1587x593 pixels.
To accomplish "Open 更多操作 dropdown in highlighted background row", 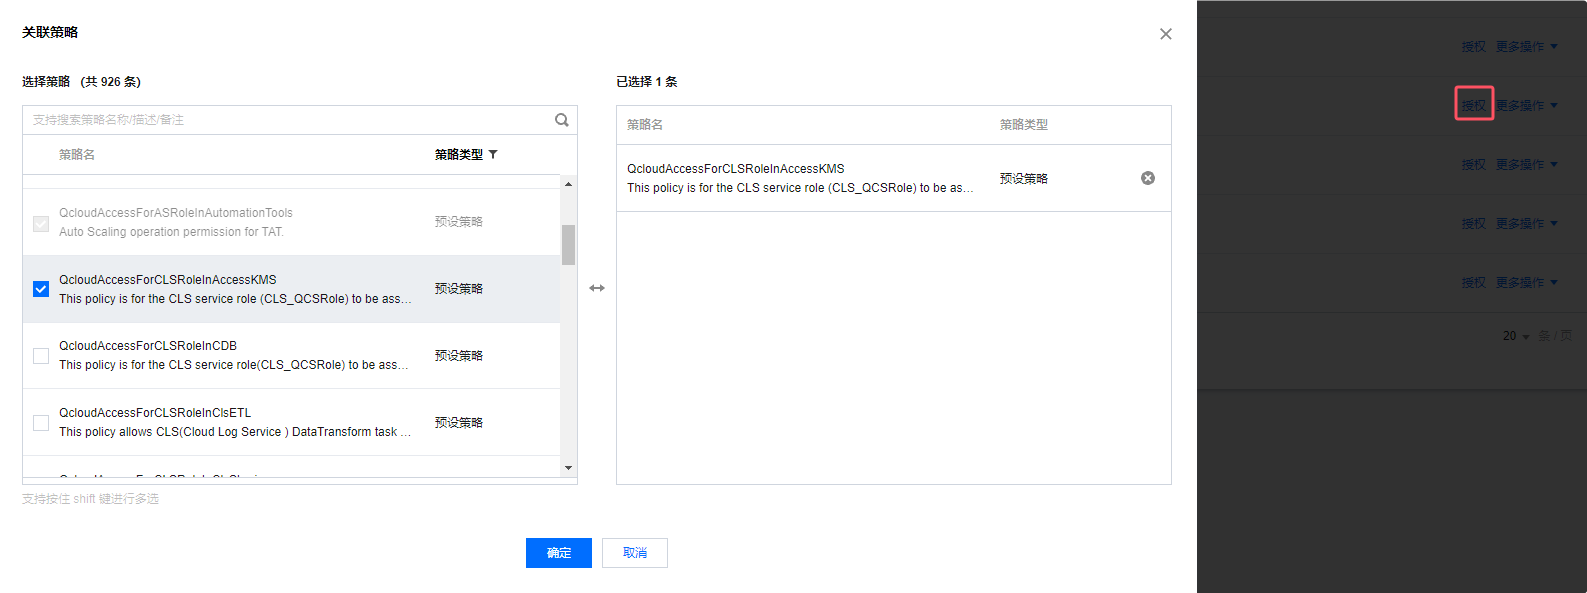I will click(x=1526, y=105).
